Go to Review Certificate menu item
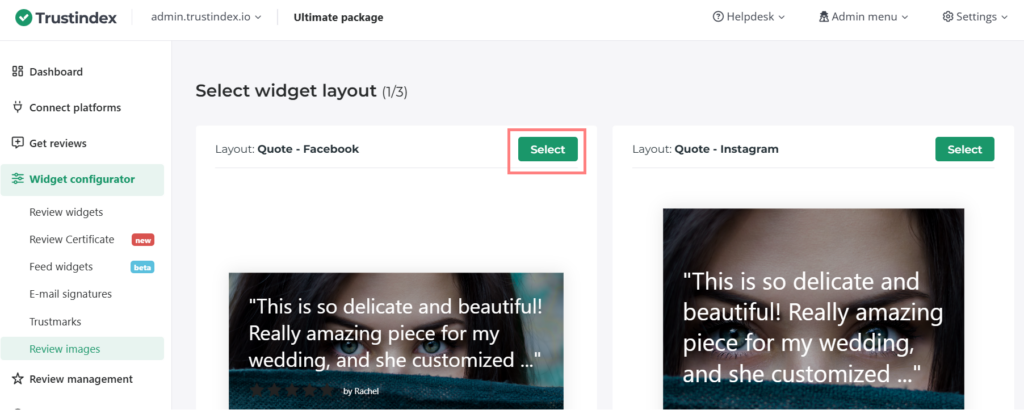Viewport: 1024px width, 418px height. point(72,240)
